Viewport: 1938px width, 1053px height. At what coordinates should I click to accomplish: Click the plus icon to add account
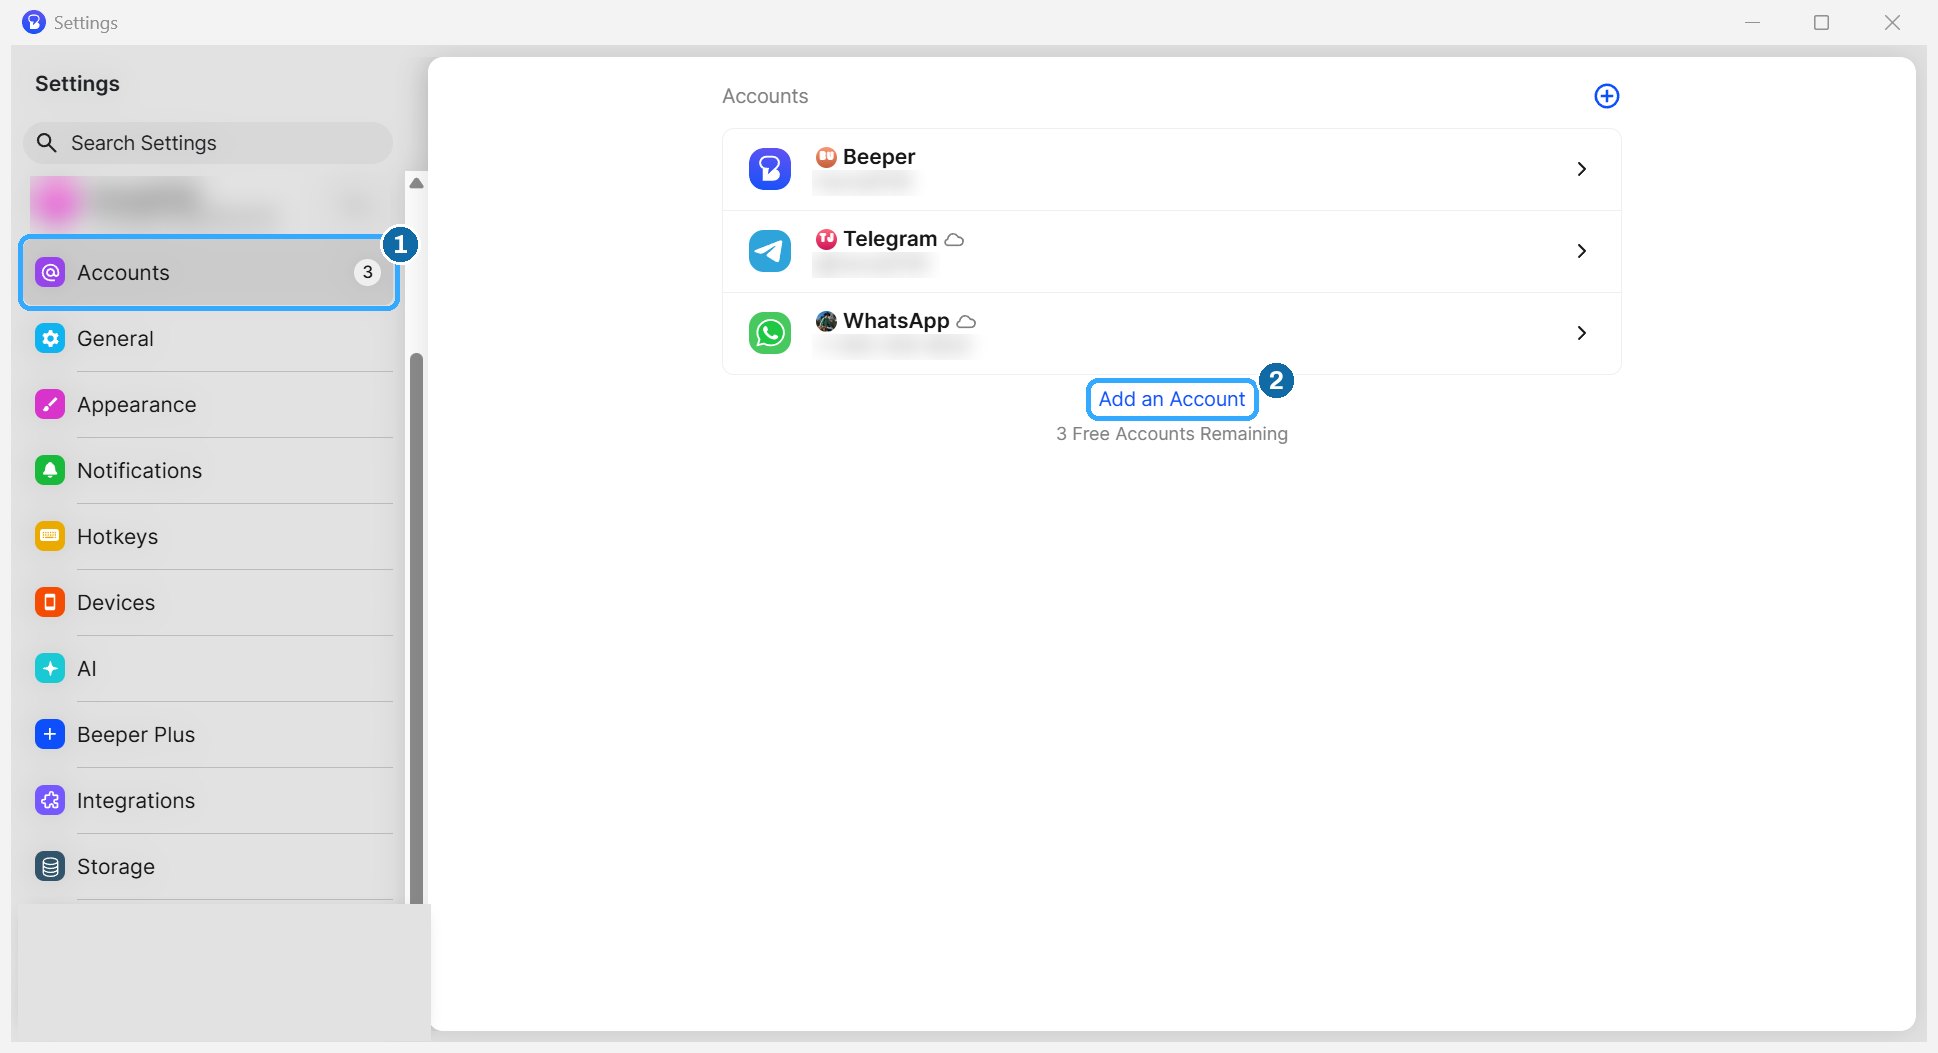pos(1606,96)
